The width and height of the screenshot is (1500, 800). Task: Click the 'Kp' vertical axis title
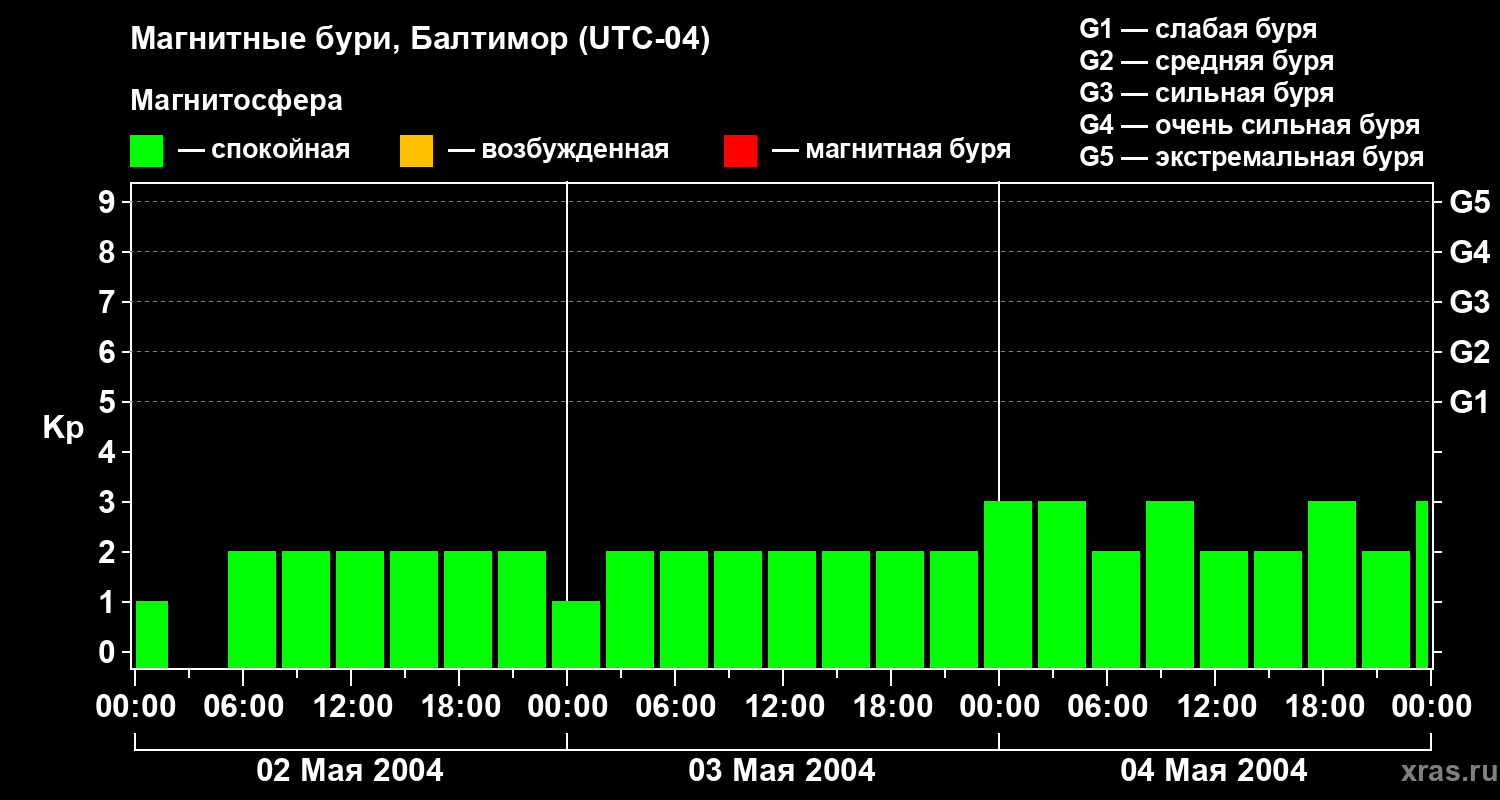point(63,428)
